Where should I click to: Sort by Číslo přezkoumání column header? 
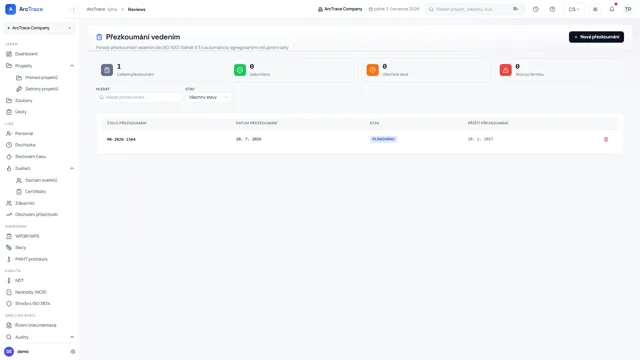tap(127, 123)
